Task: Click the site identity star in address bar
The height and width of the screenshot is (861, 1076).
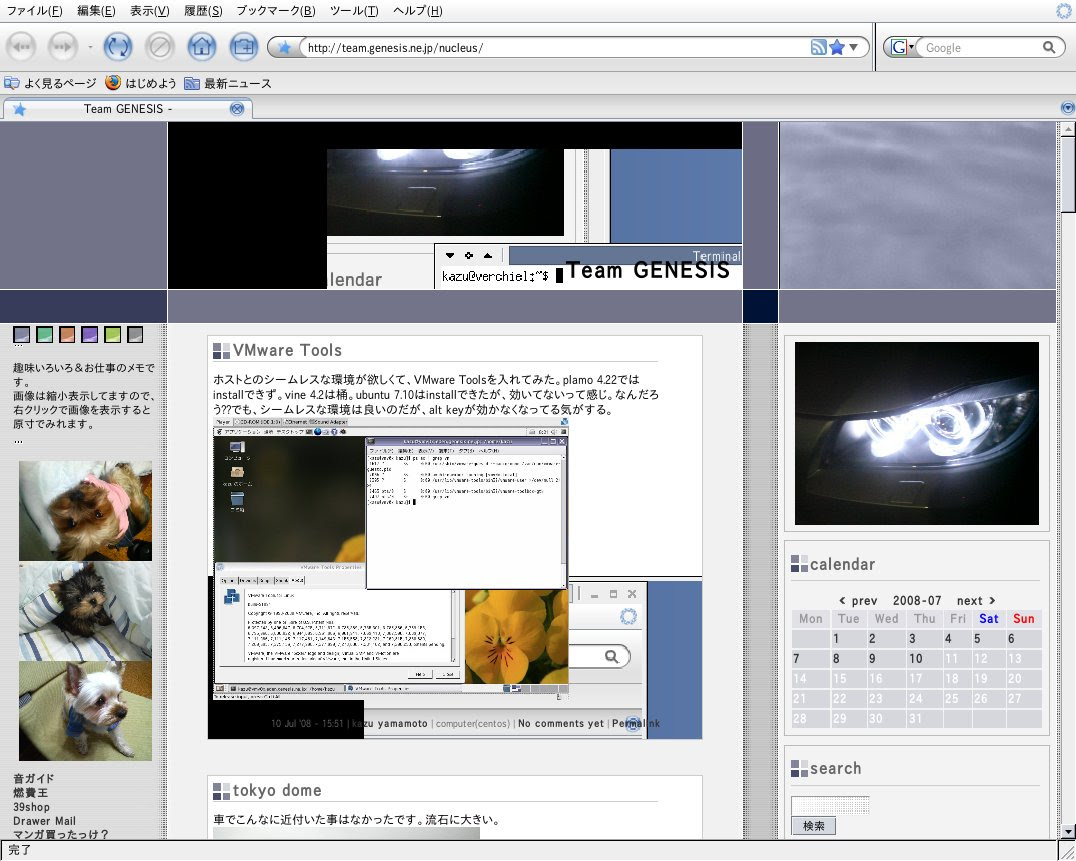Action: [284, 47]
